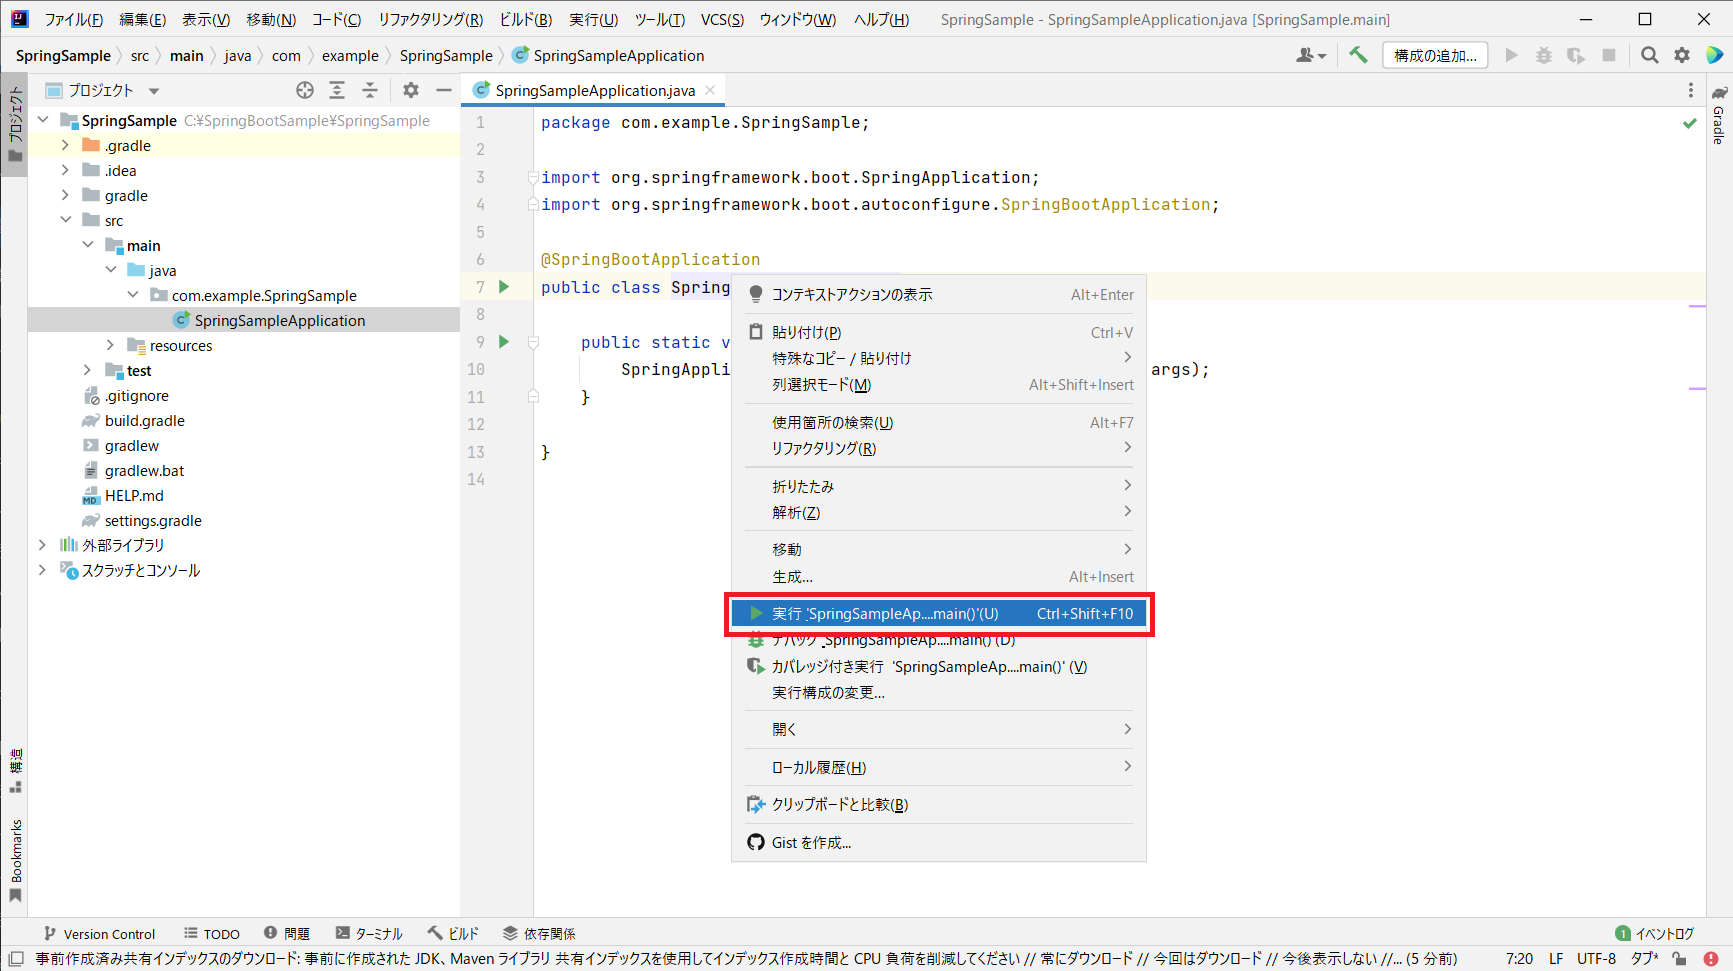
Task: Open the イベントログ window
Action: (x=1654, y=933)
